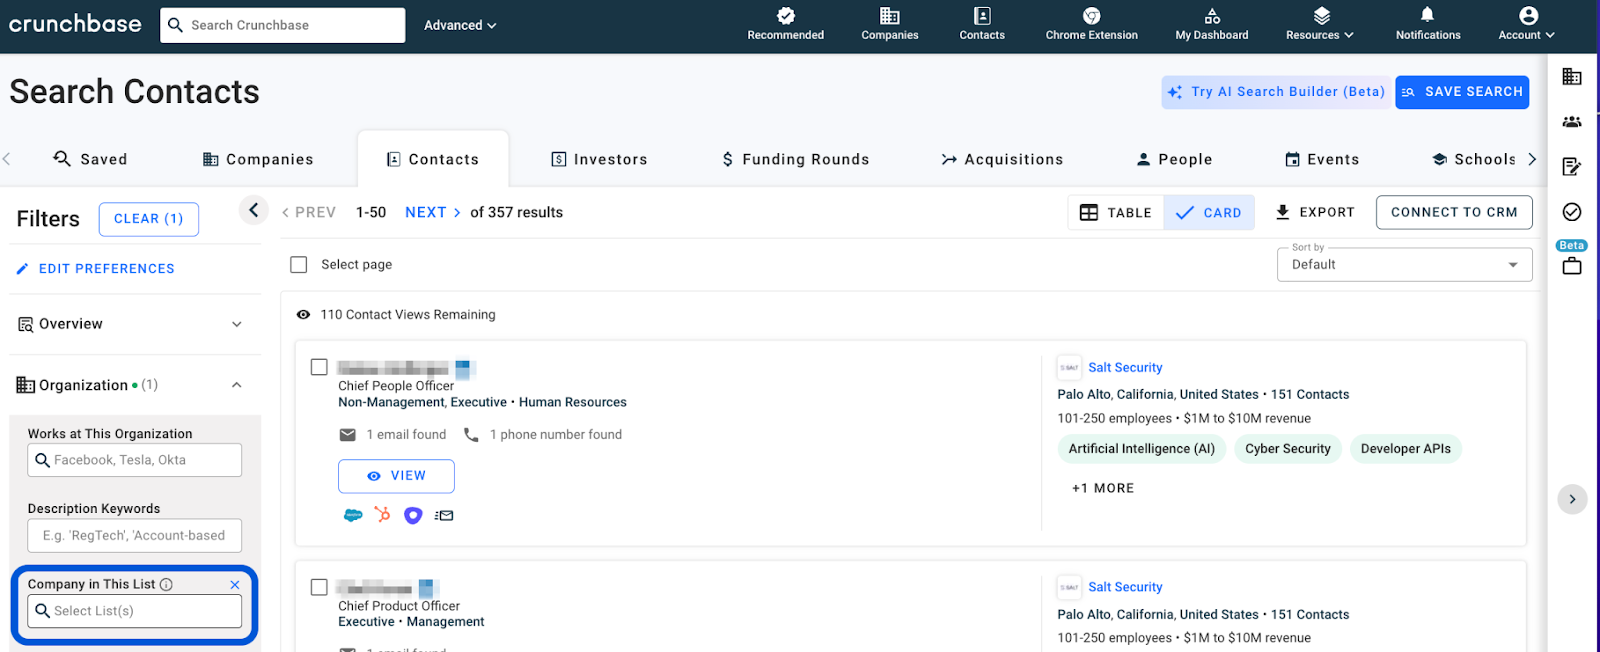Tick the Chief People Officer contact checkbox
Viewport: 1600px width, 652px height.
(x=319, y=367)
